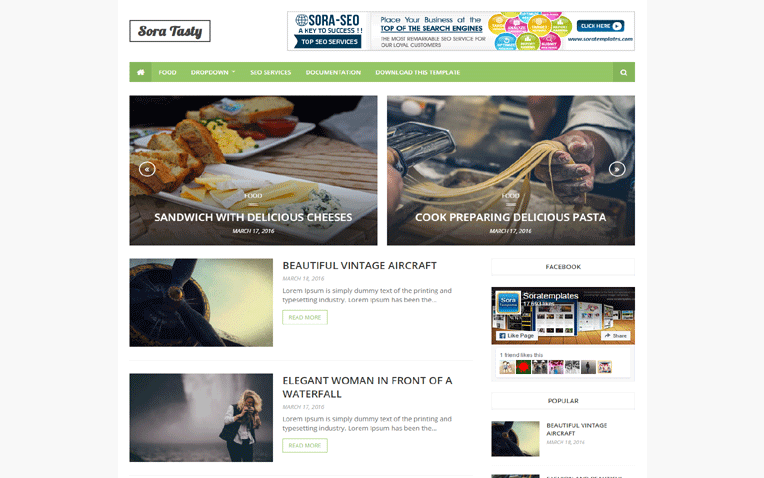Click the Facebook Share button

pos(616,336)
